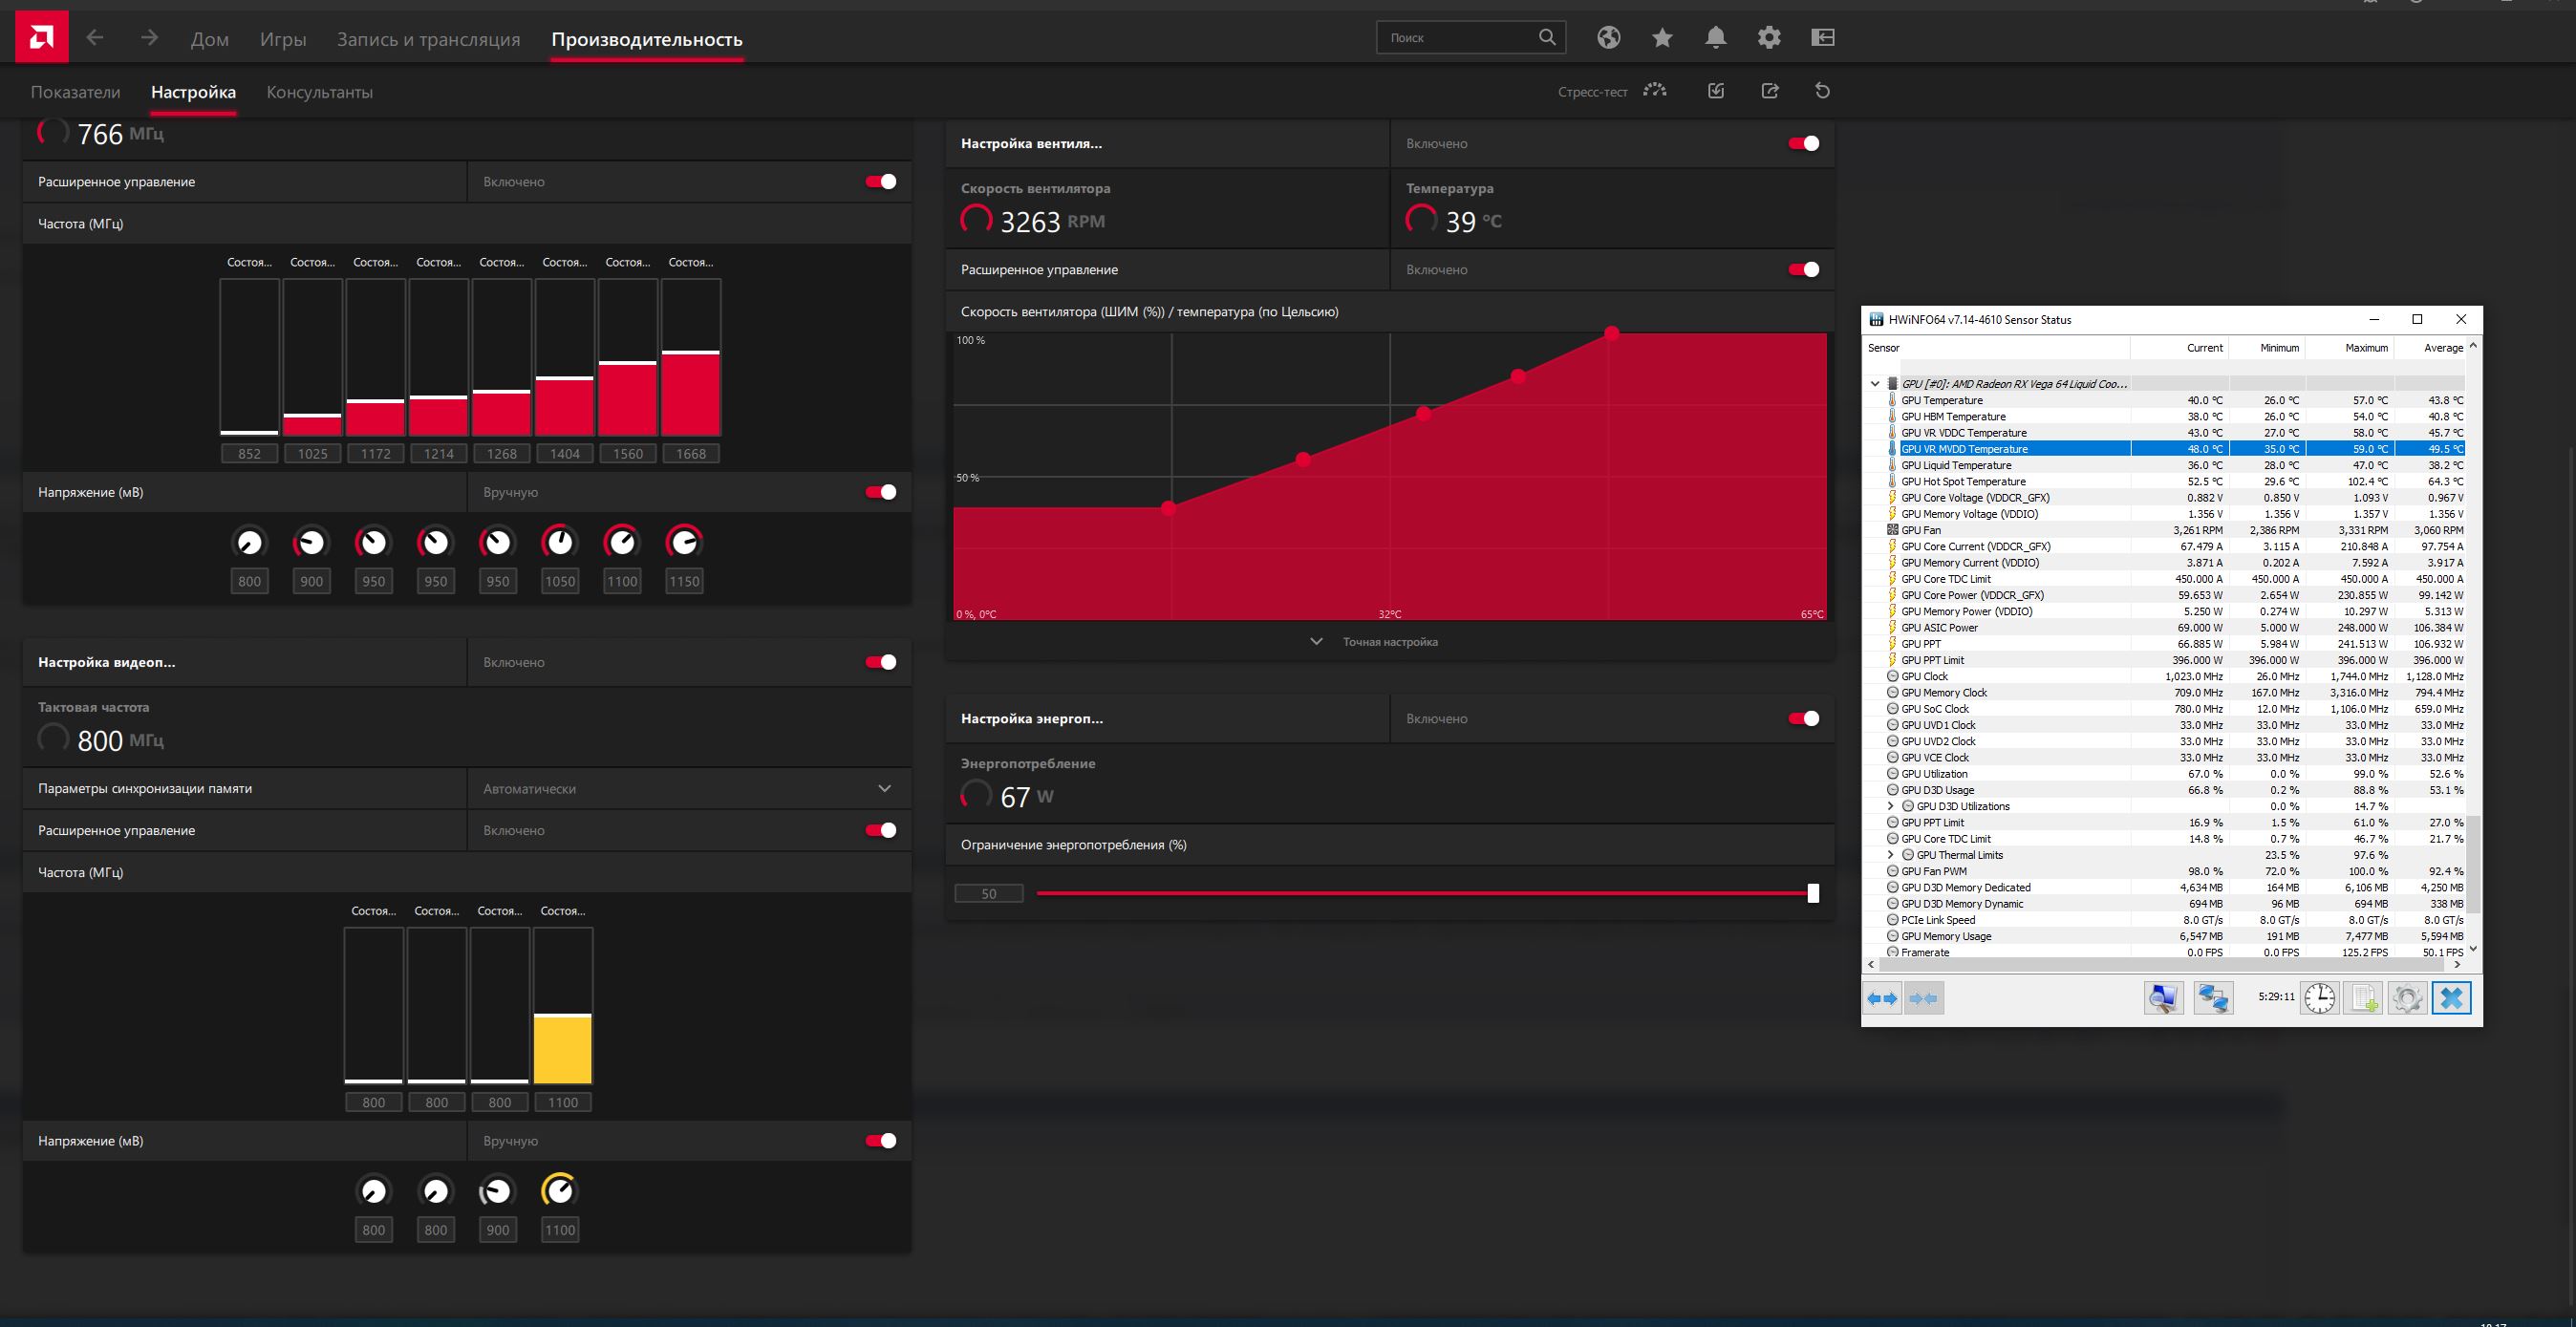
Task: Disable fan tuning toggle
Action: (1803, 144)
